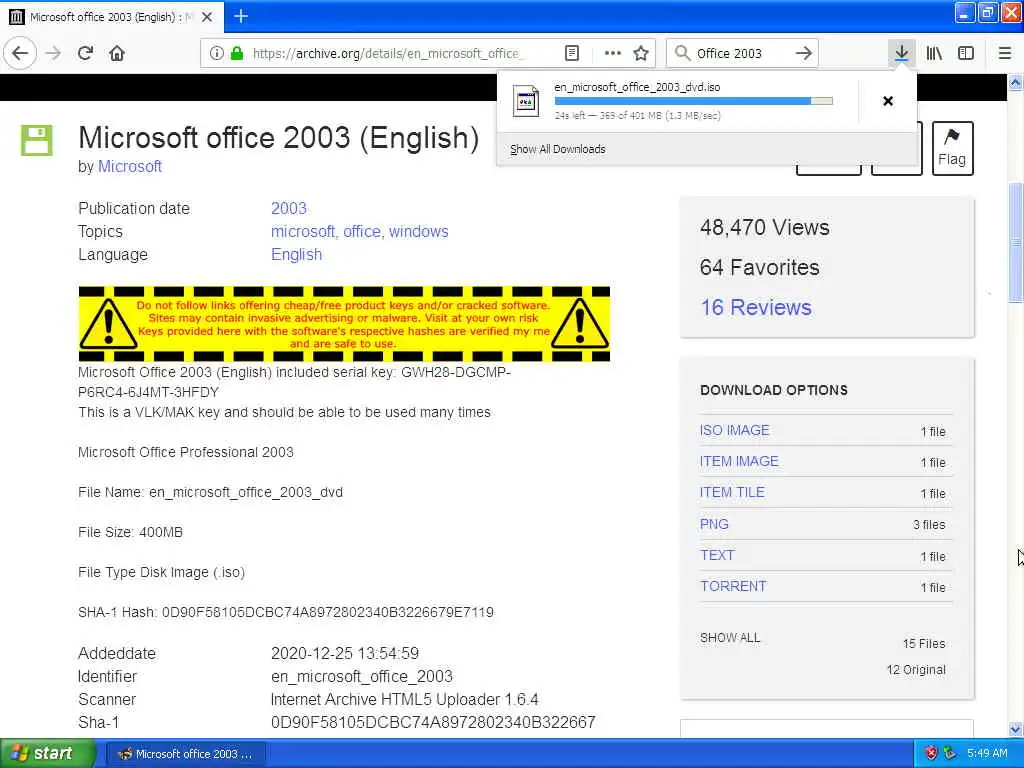Go back using browser back arrow
Screen dimensions: 1024x768
[20, 54]
